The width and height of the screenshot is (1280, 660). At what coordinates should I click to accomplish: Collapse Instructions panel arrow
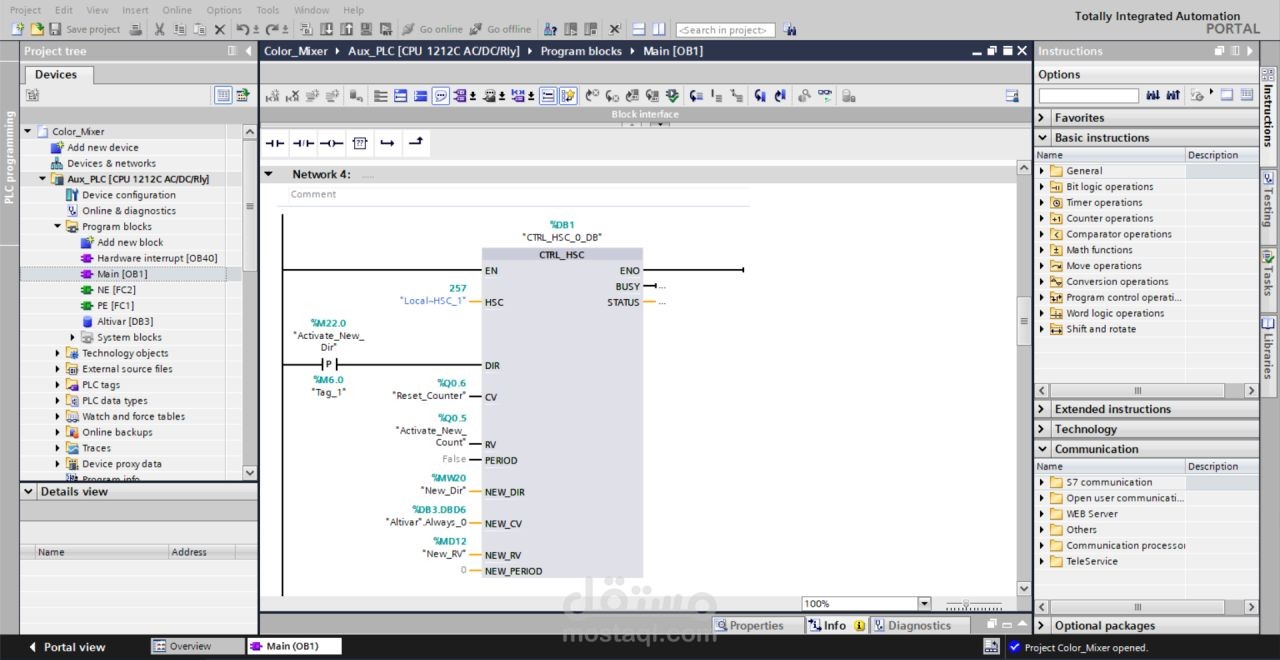click(x=1249, y=51)
